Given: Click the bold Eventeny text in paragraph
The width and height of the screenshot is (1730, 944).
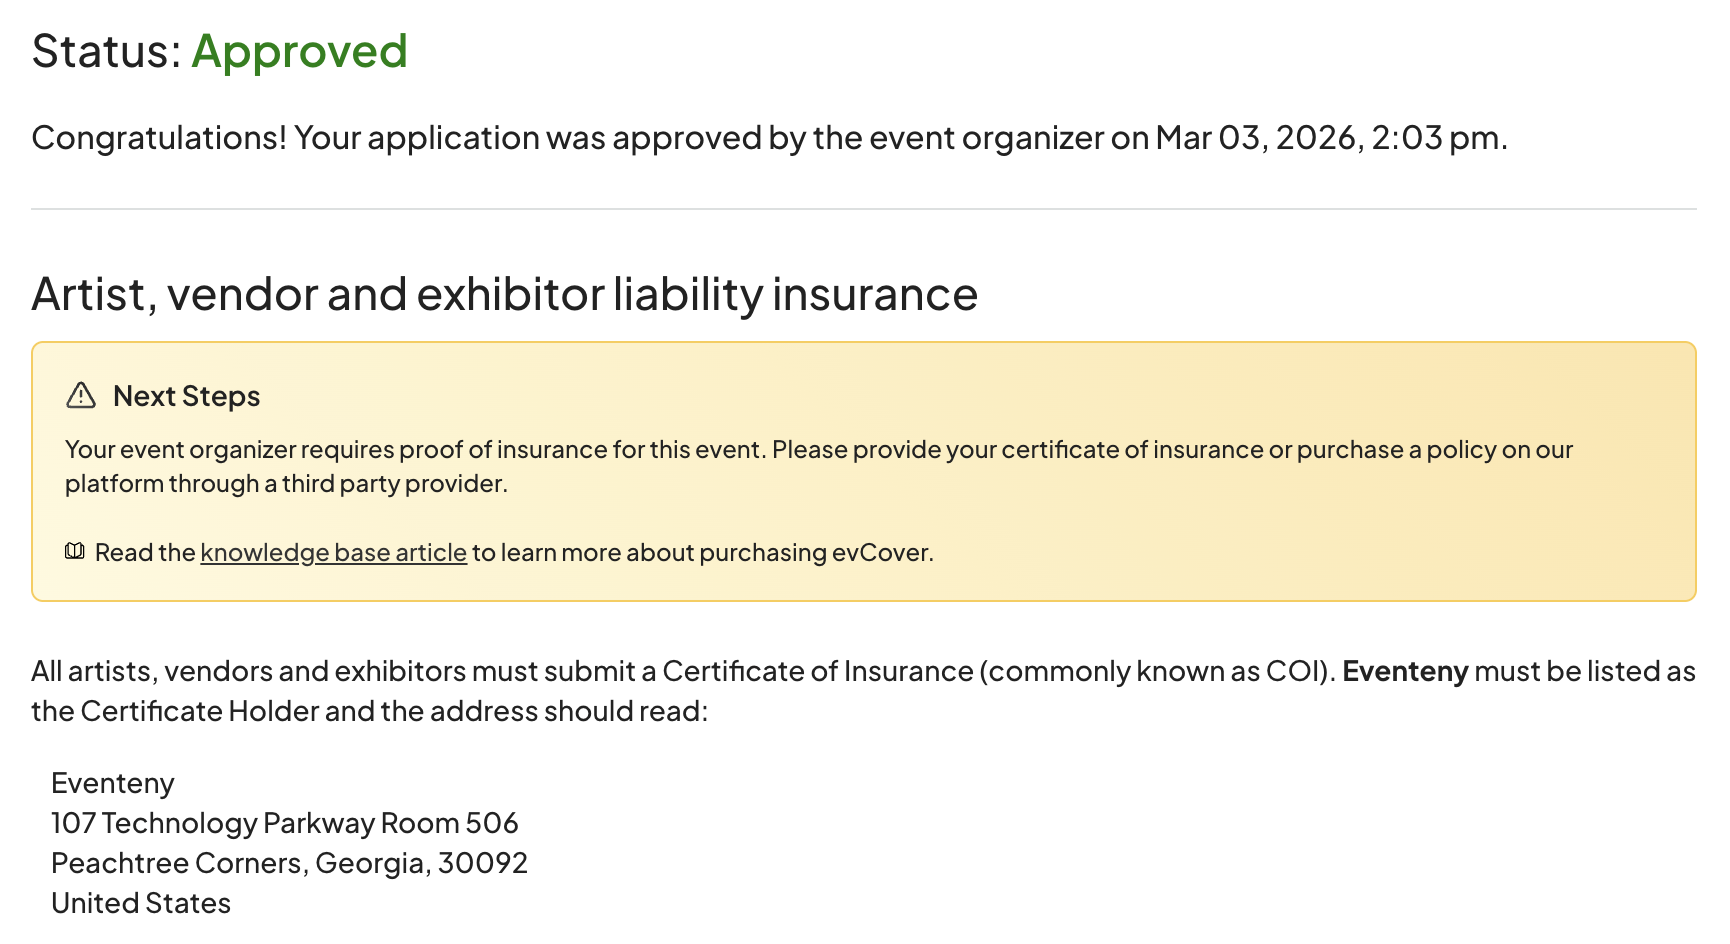Looking at the screenshot, I should coord(1404,671).
